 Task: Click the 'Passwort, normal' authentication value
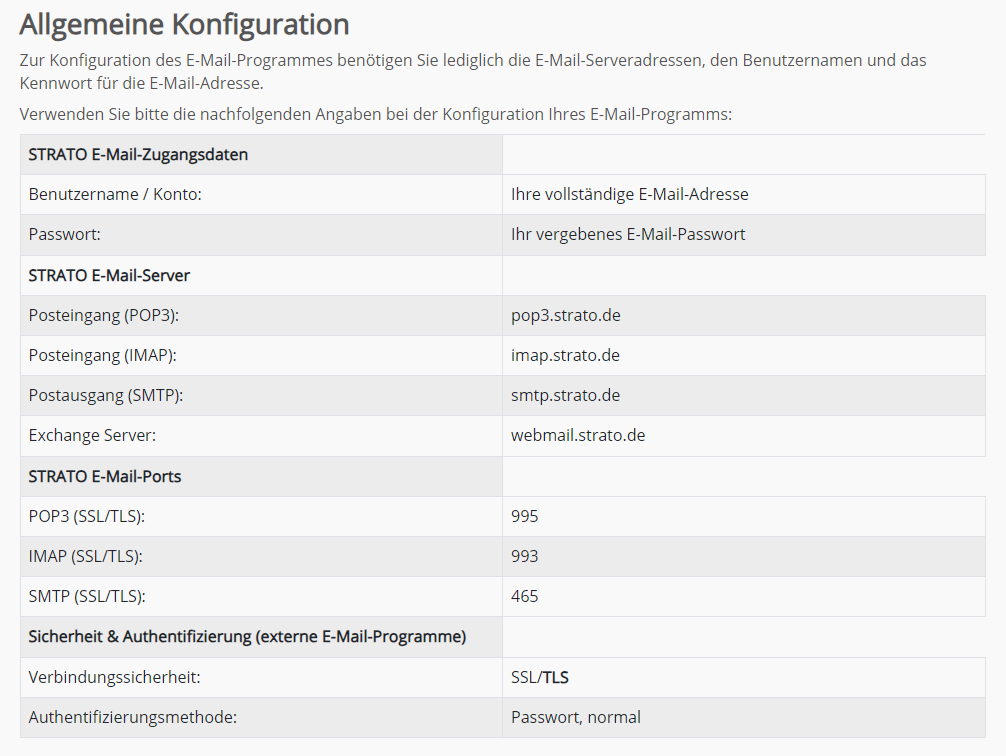click(x=576, y=717)
